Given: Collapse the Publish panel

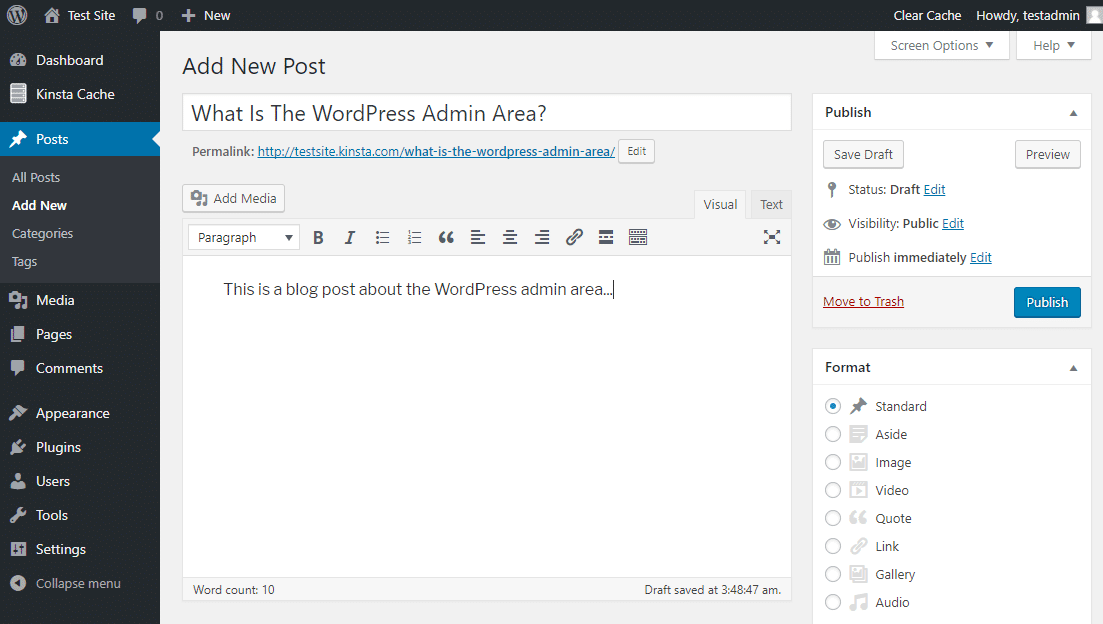Looking at the screenshot, I should pos(1073,111).
